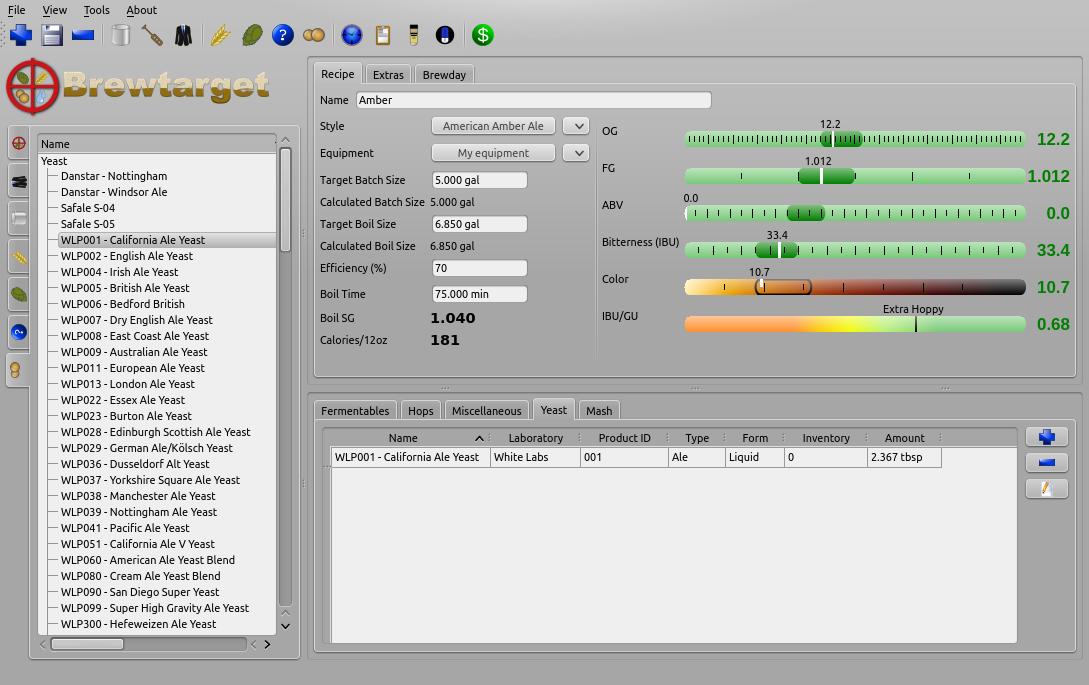Open the Tools menu
Screen dimensions: 1089x685
coord(96,10)
